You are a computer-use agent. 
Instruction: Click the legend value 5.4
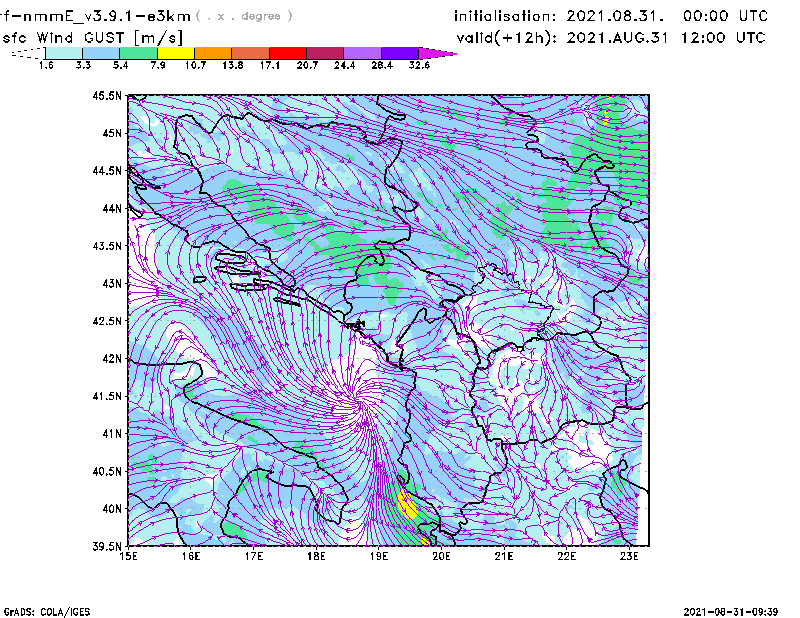pyautogui.click(x=120, y=65)
